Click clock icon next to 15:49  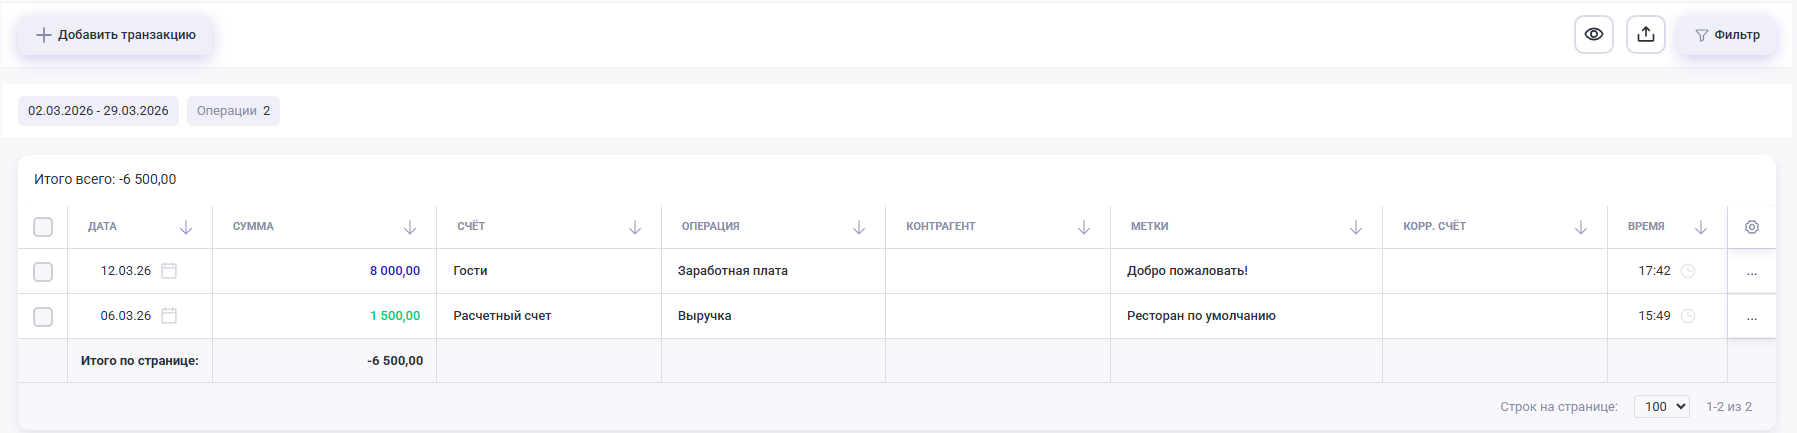tap(1688, 316)
